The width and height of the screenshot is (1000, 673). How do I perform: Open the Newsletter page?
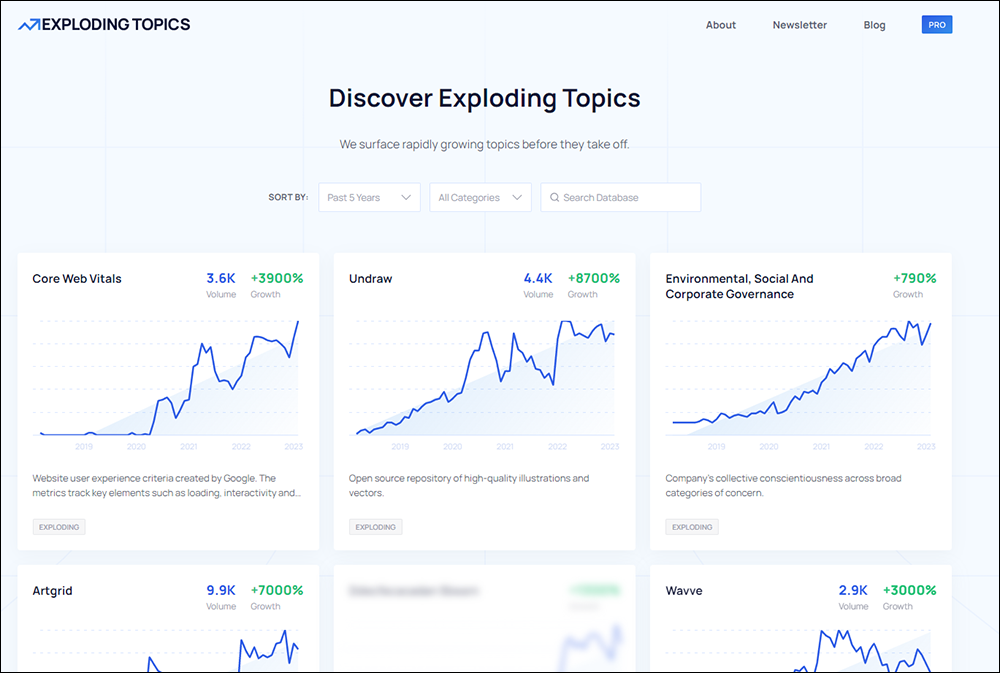coord(800,25)
